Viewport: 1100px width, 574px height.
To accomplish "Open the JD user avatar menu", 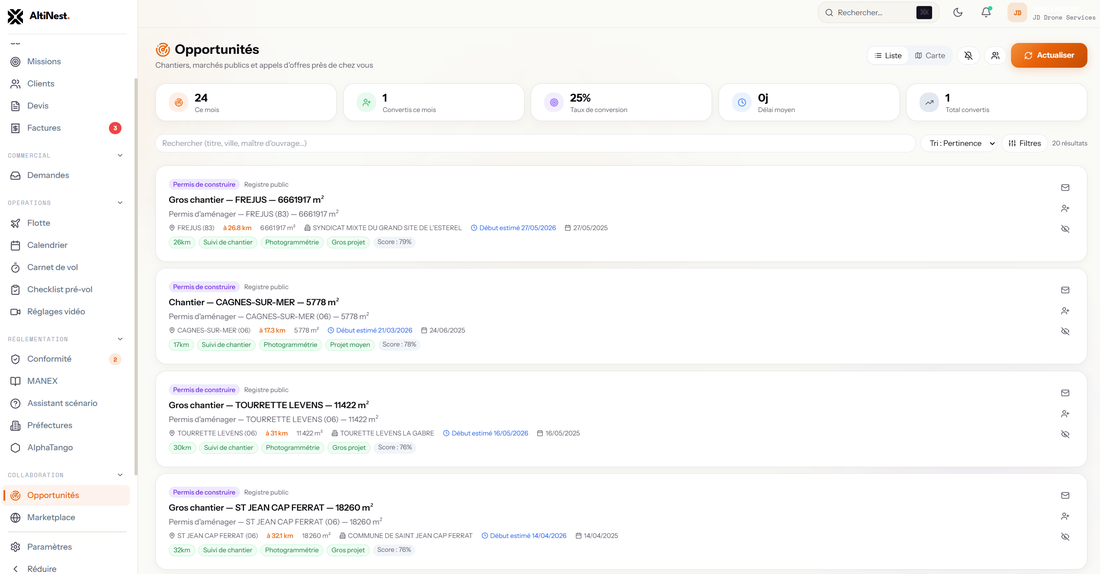I will pos(1017,13).
